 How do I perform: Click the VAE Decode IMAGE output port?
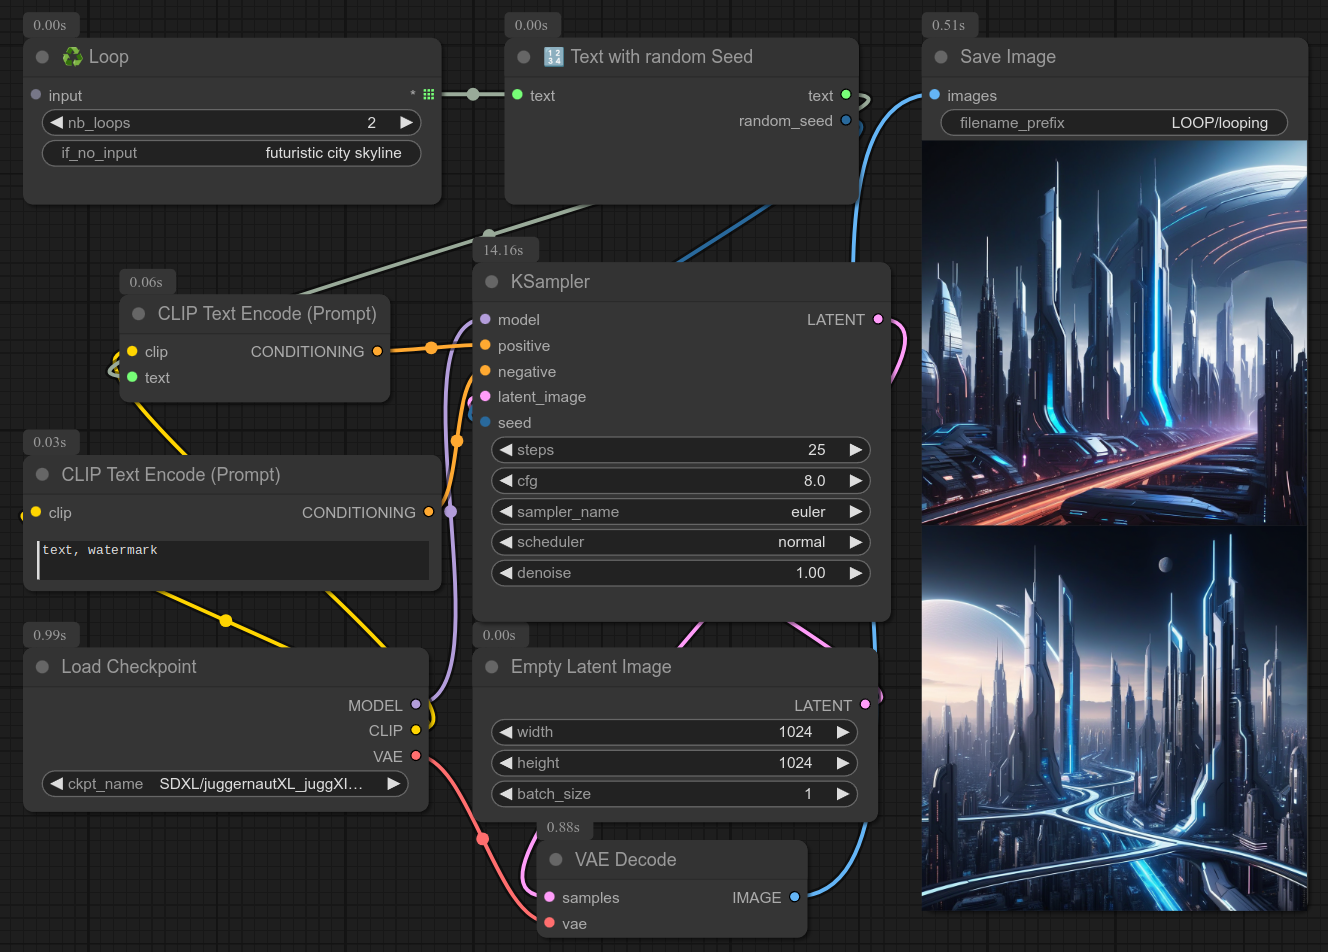[795, 897]
